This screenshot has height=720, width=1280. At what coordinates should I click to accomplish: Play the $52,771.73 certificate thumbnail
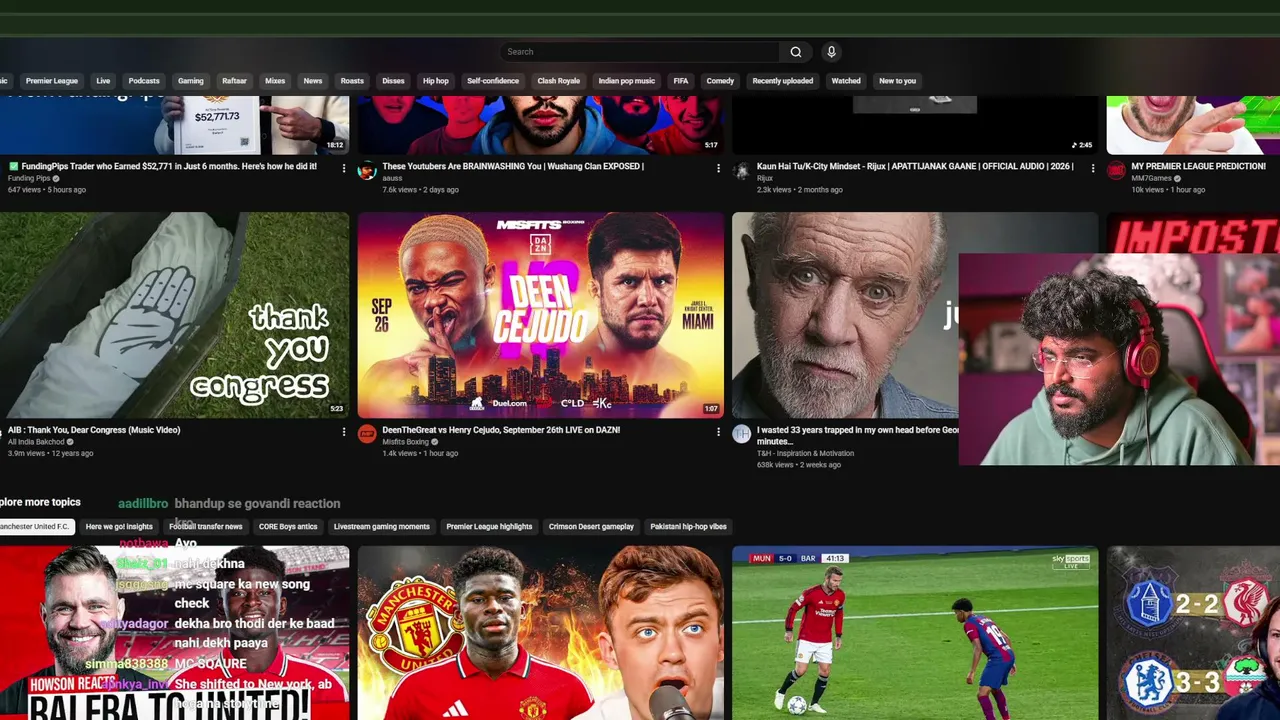coord(174,125)
